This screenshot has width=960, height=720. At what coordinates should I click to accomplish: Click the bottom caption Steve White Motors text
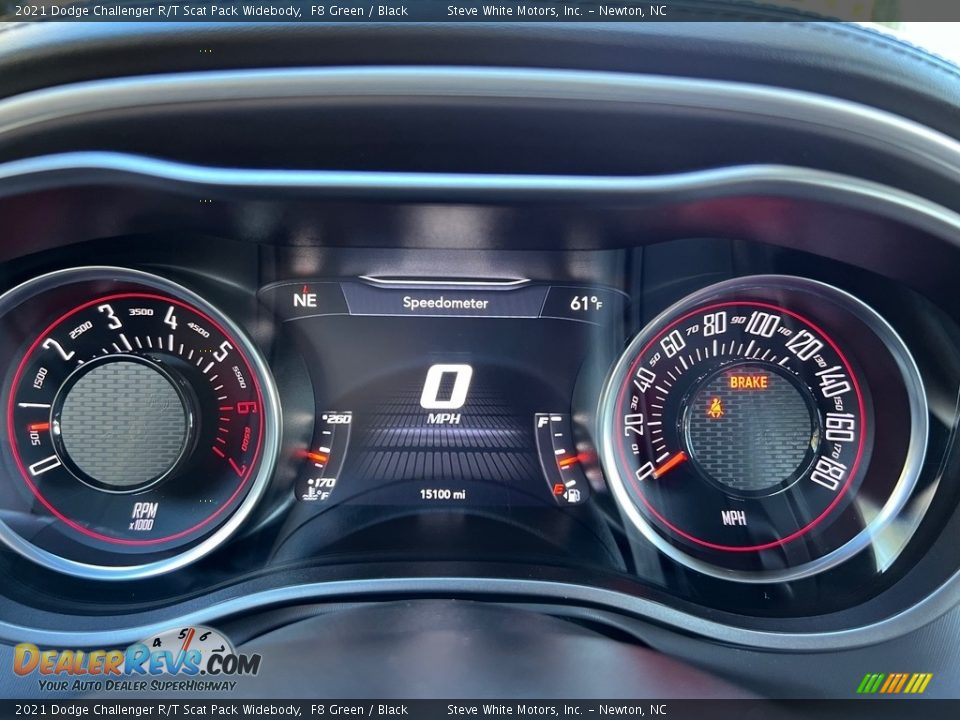[557, 710]
